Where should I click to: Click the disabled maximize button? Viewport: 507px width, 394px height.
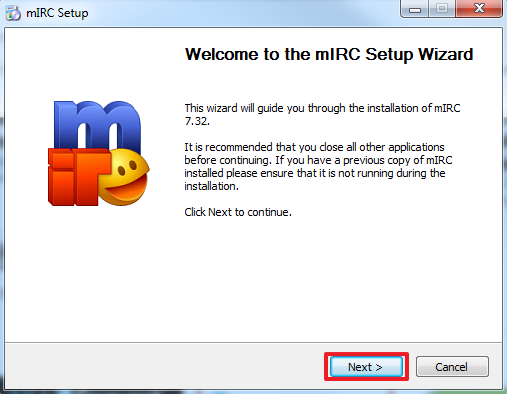(x=442, y=8)
